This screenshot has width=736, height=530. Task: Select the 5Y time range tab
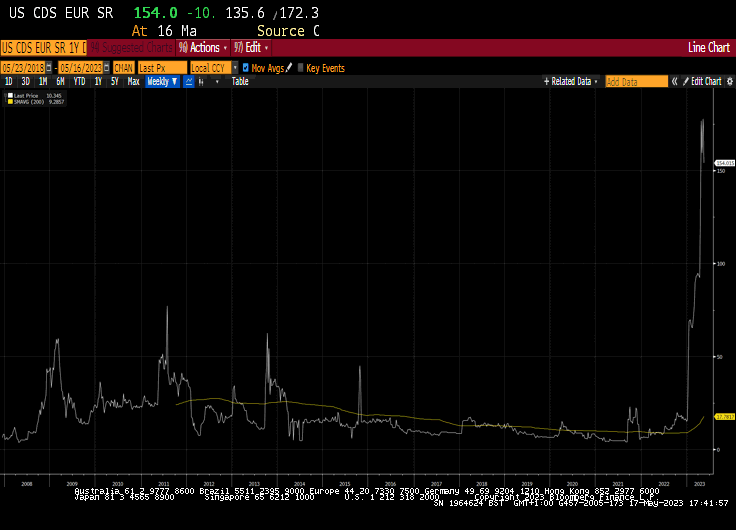(x=115, y=82)
